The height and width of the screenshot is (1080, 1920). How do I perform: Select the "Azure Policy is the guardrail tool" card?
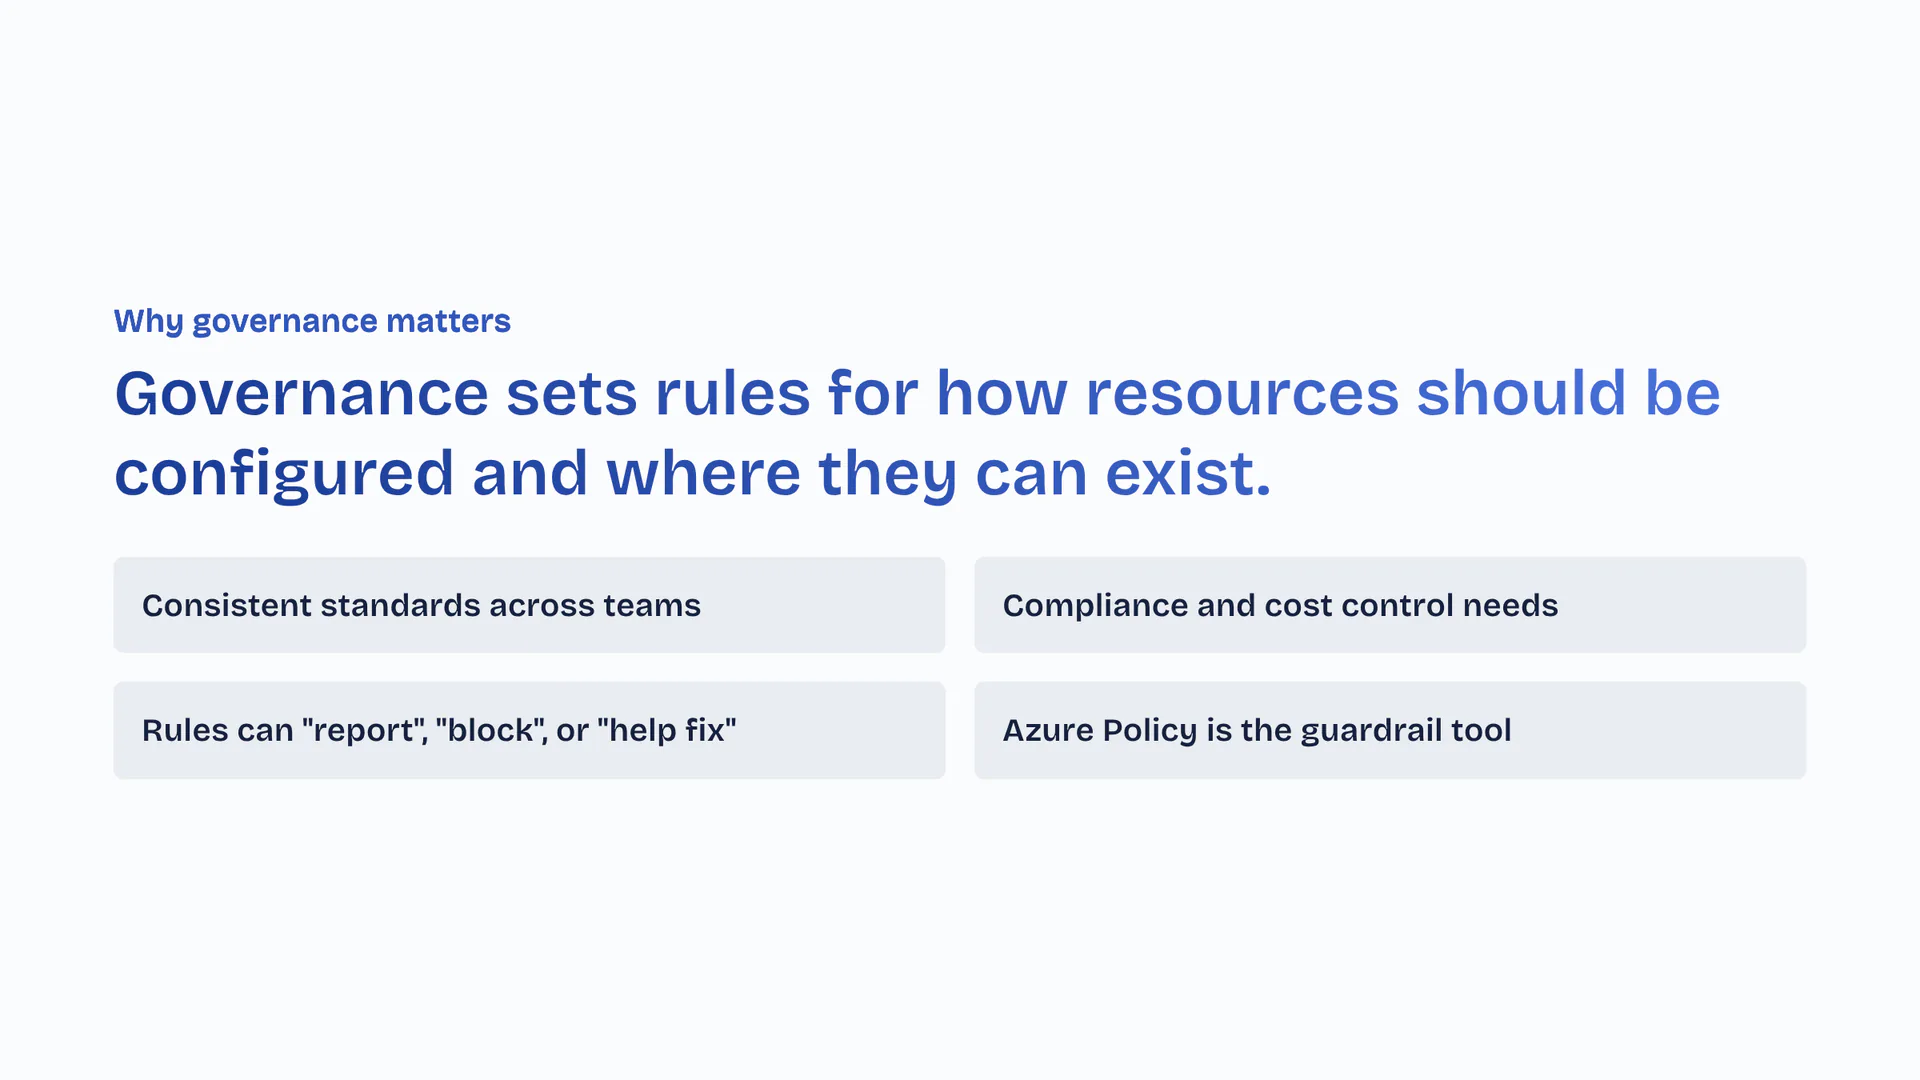point(1390,730)
